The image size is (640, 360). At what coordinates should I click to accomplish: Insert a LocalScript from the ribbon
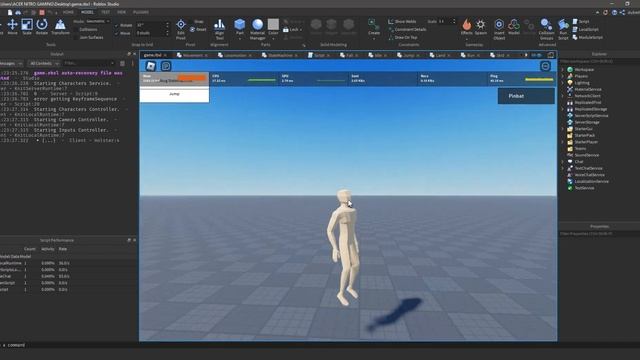tap(585, 29)
